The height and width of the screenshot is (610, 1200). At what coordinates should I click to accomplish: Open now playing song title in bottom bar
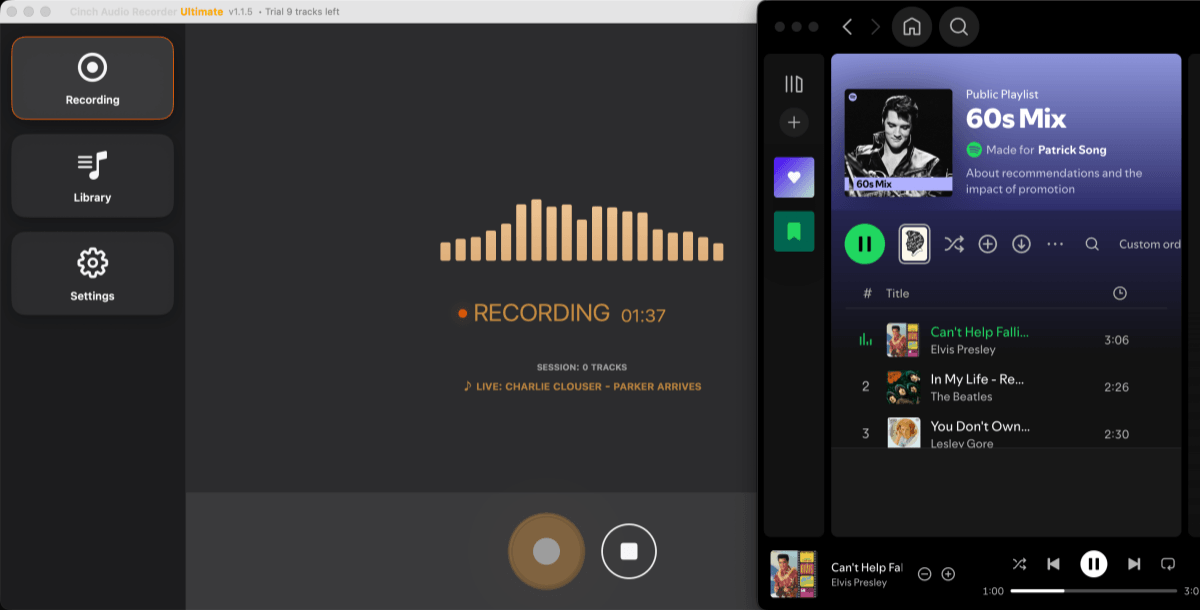867,567
